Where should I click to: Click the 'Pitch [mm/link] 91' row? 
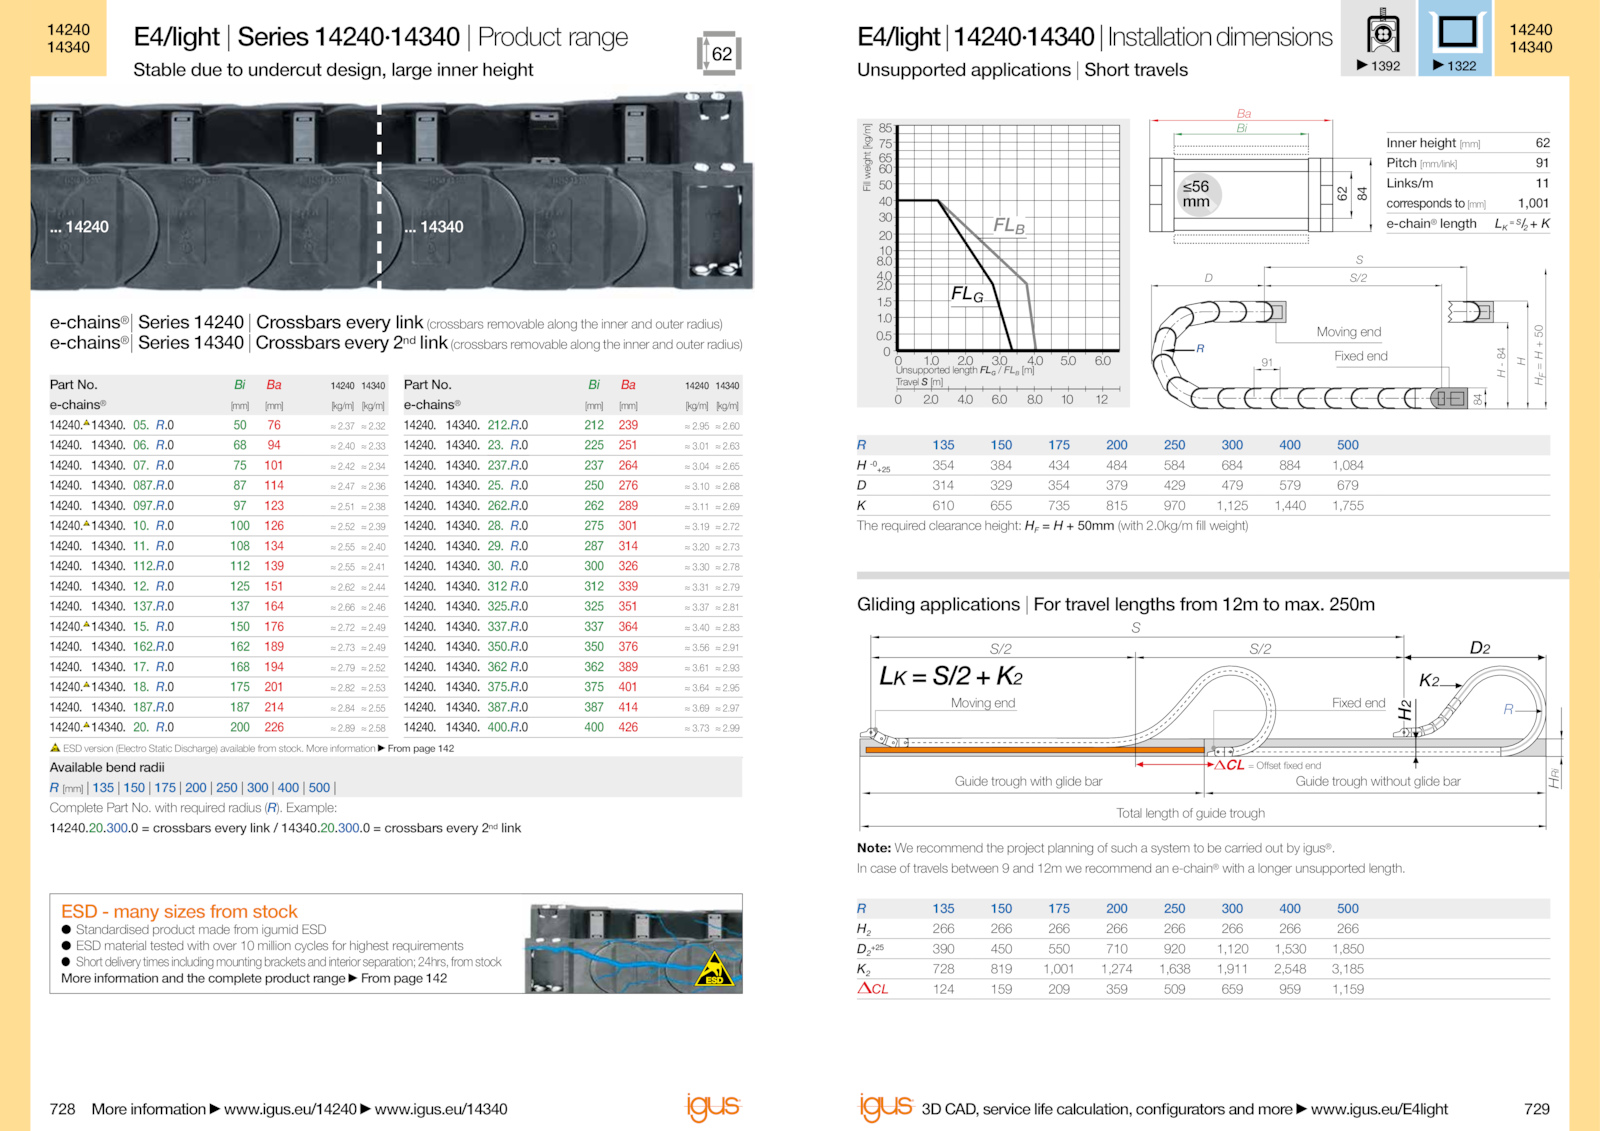coord(1467,163)
